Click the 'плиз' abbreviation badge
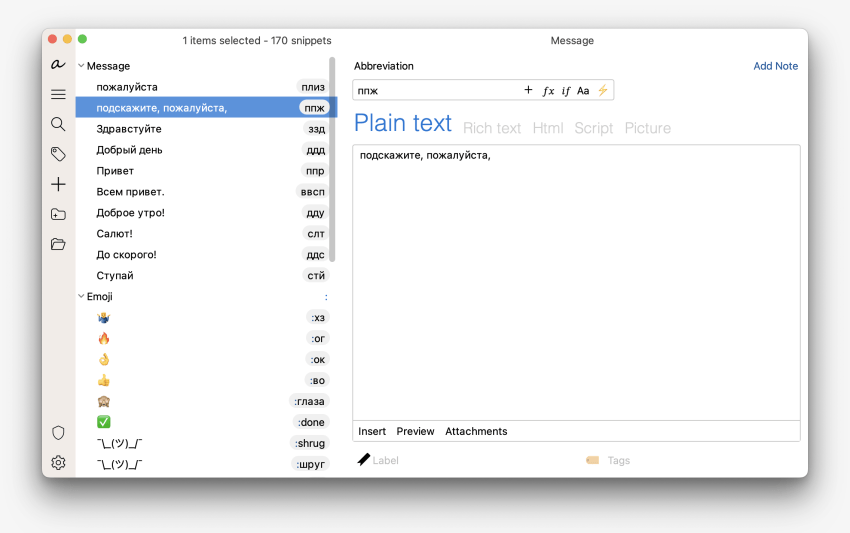The image size is (850, 533). [x=313, y=87]
